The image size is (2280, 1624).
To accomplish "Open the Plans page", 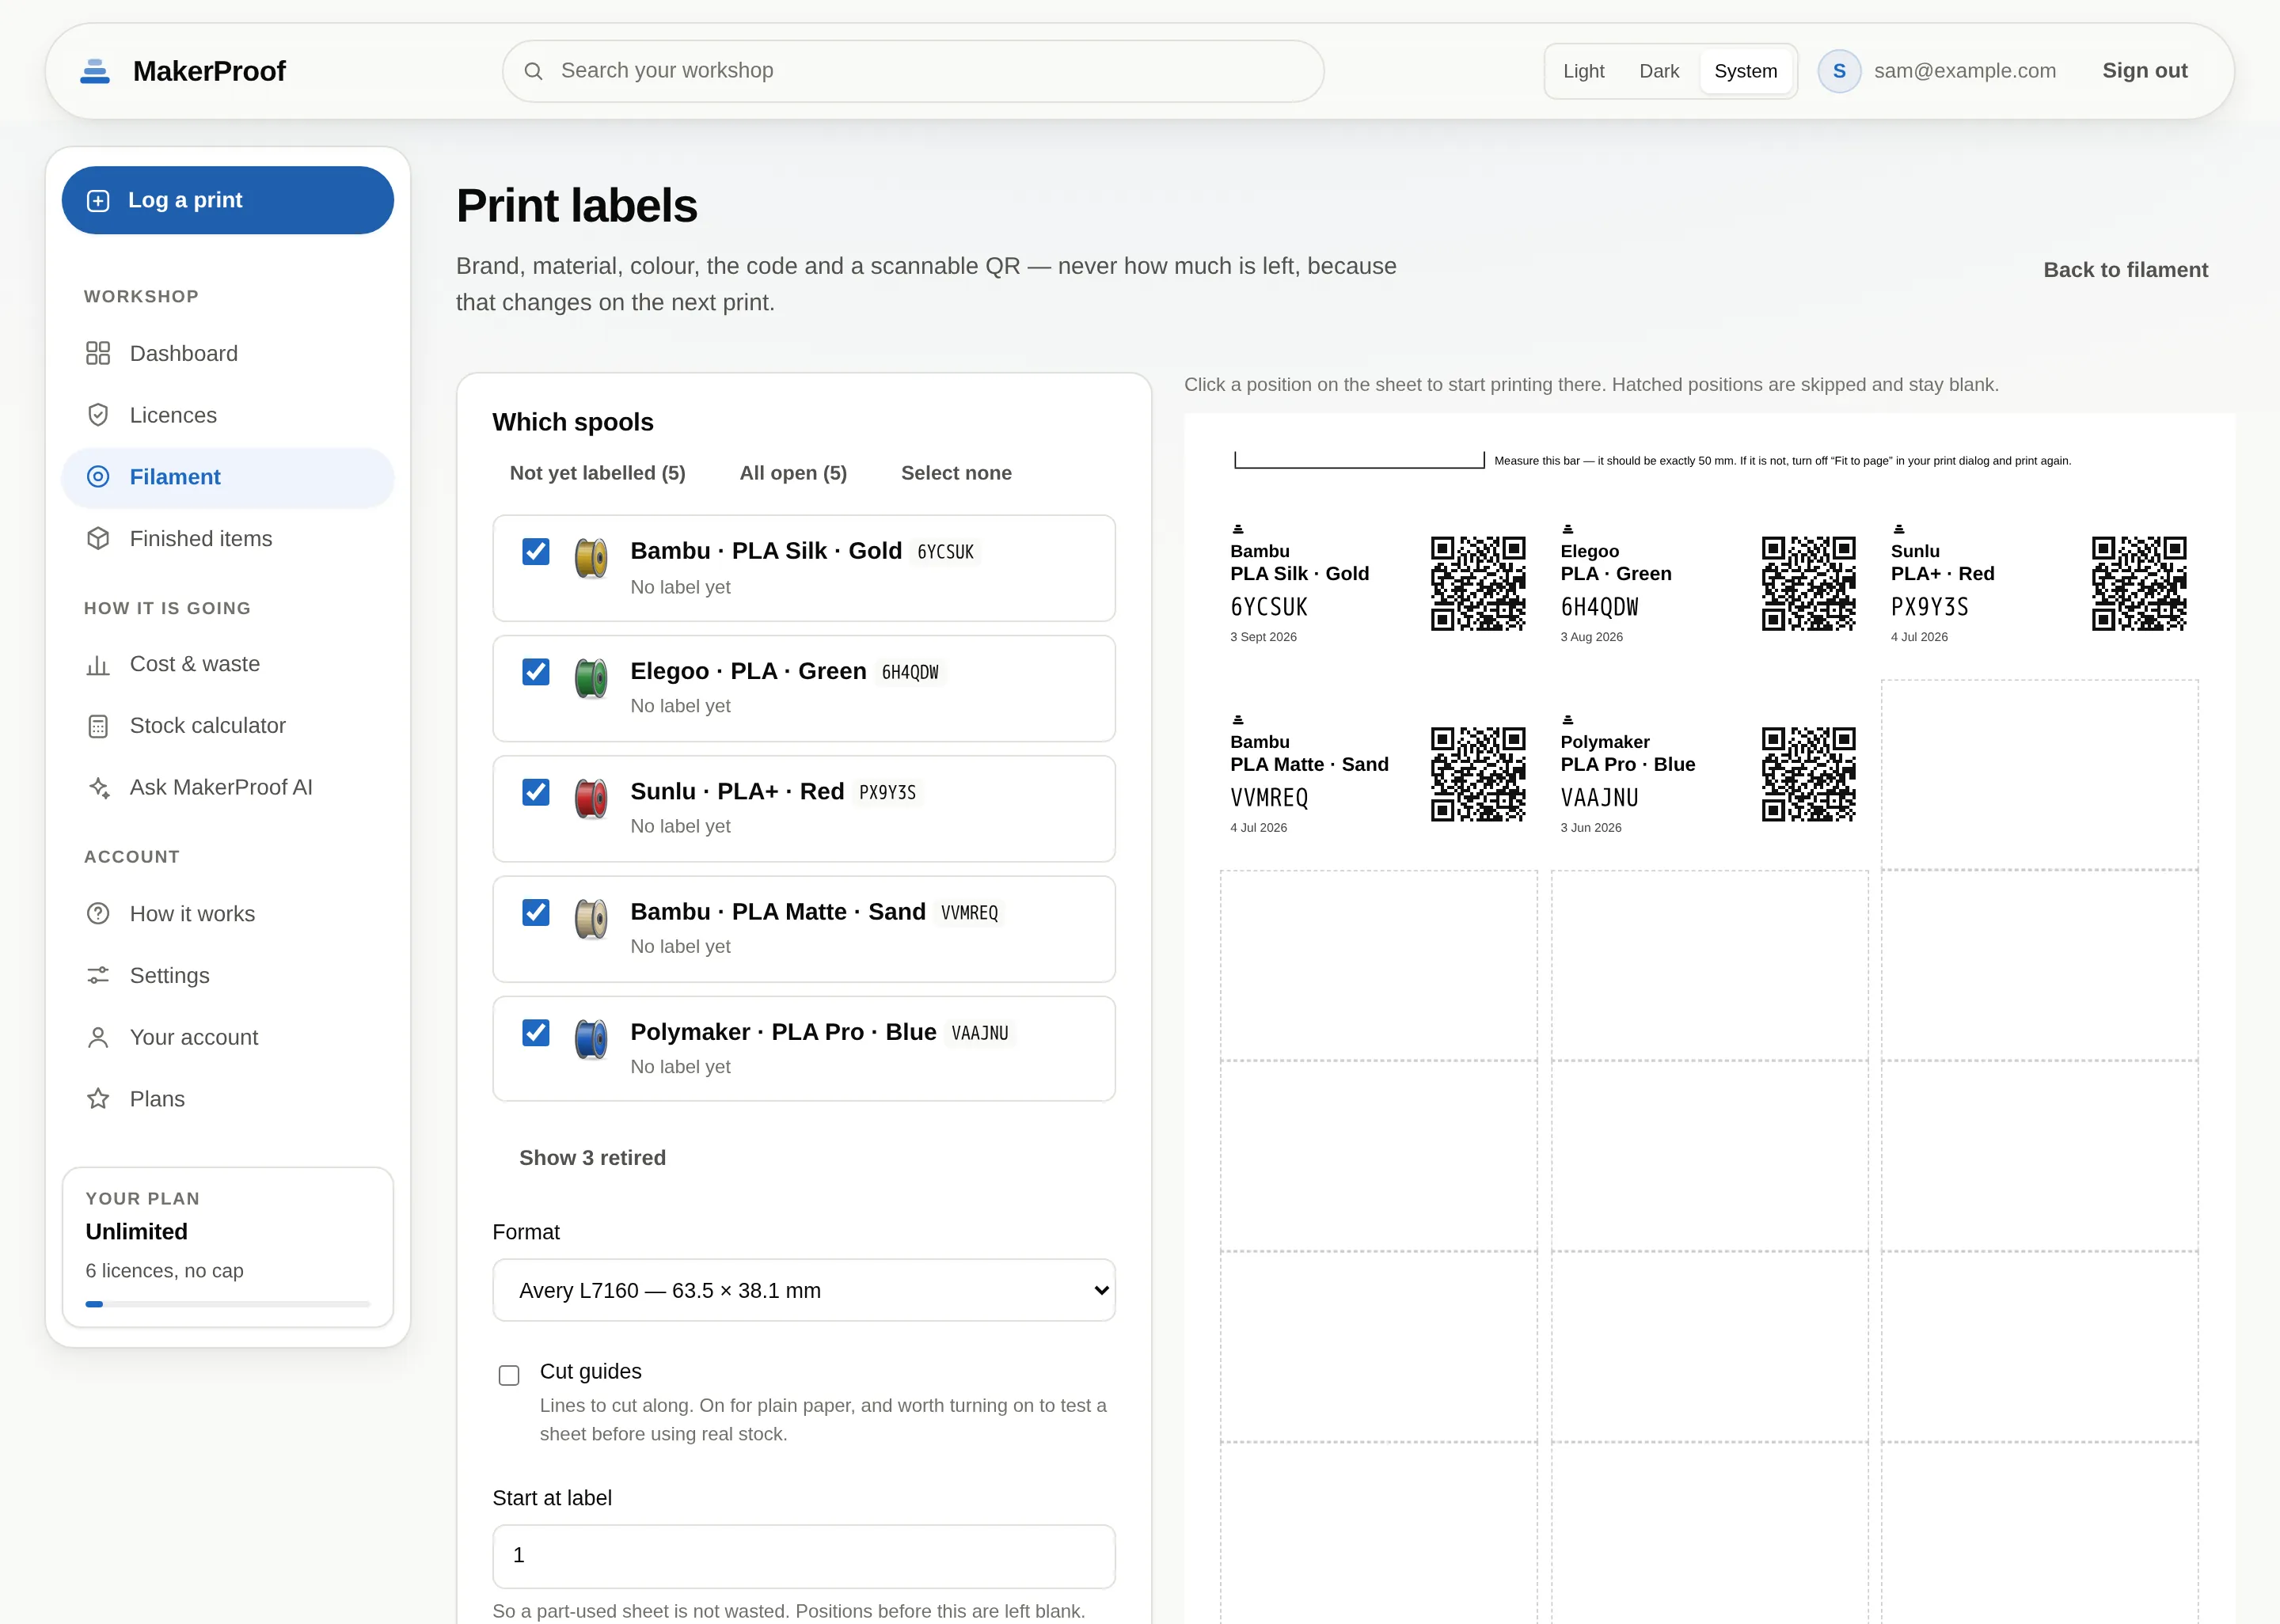I will tap(227, 1098).
